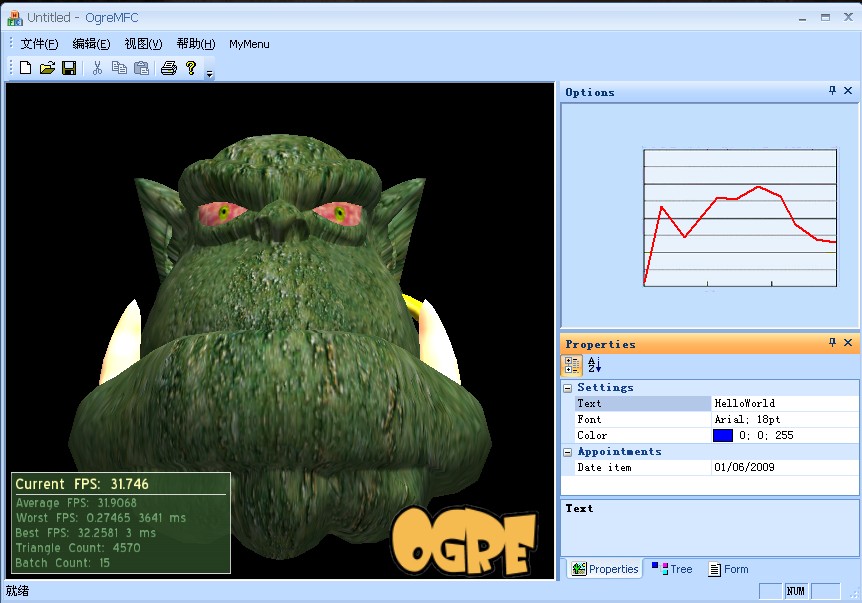This screenshot has height=603, width=862.
Task: Open the 编辑(E) menu
Action: [91, 44]
